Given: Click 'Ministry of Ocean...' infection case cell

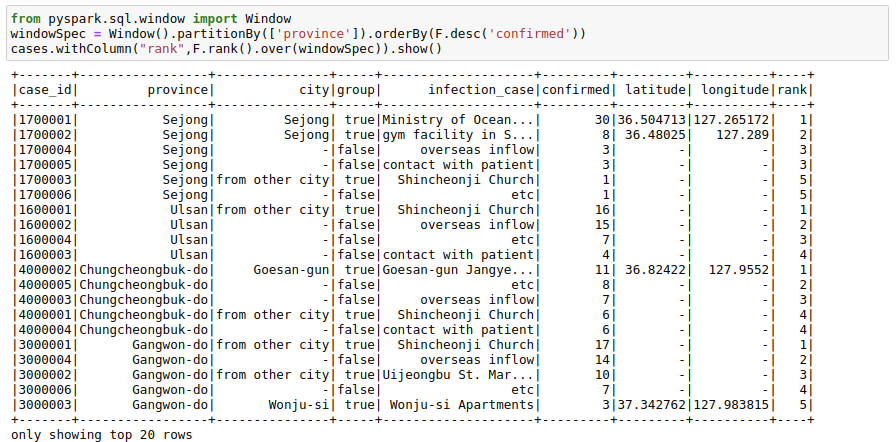Looking at the screenshot, I should pyautogui.click(x=458, y=120).
